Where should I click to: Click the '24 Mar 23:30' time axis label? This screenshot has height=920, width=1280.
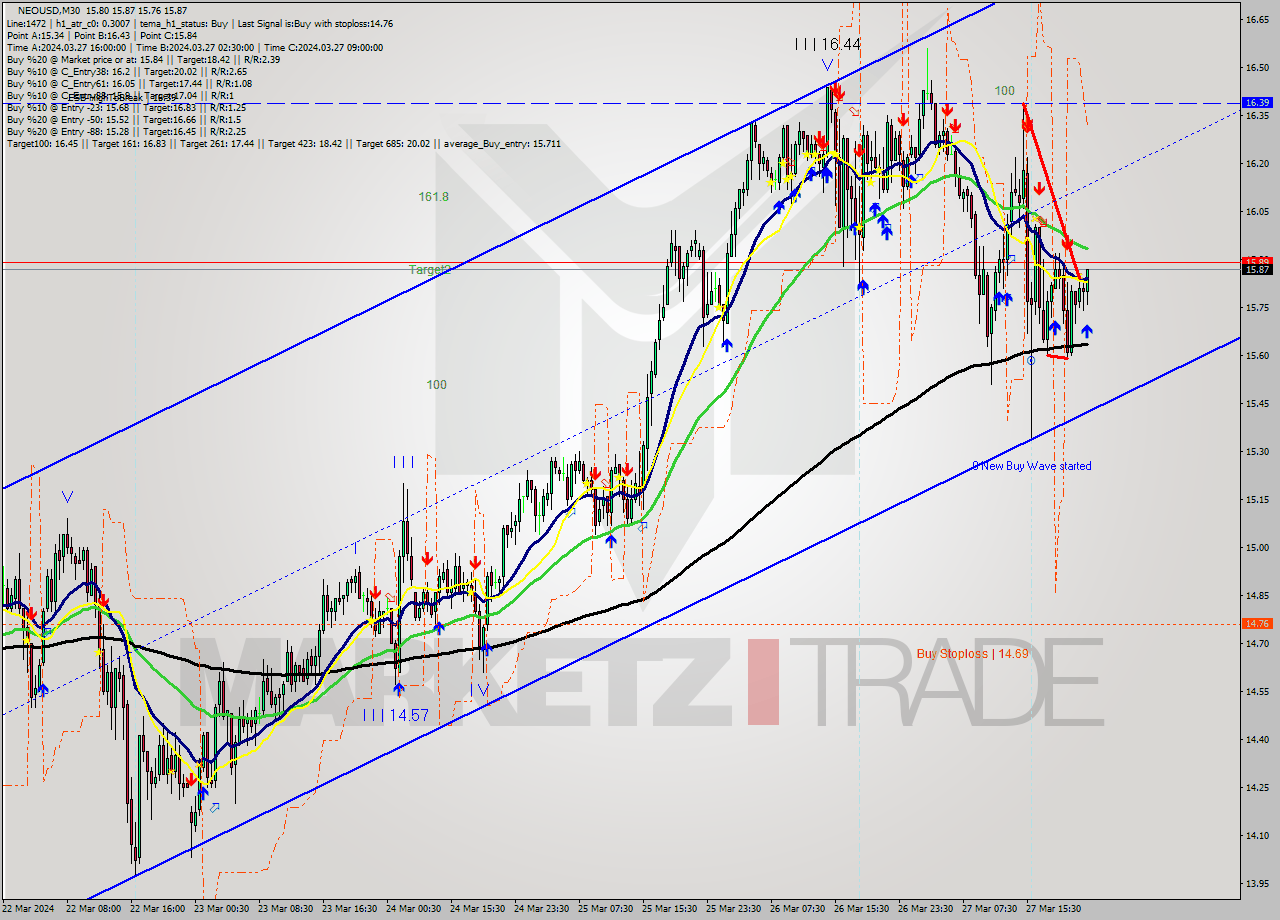544,909
